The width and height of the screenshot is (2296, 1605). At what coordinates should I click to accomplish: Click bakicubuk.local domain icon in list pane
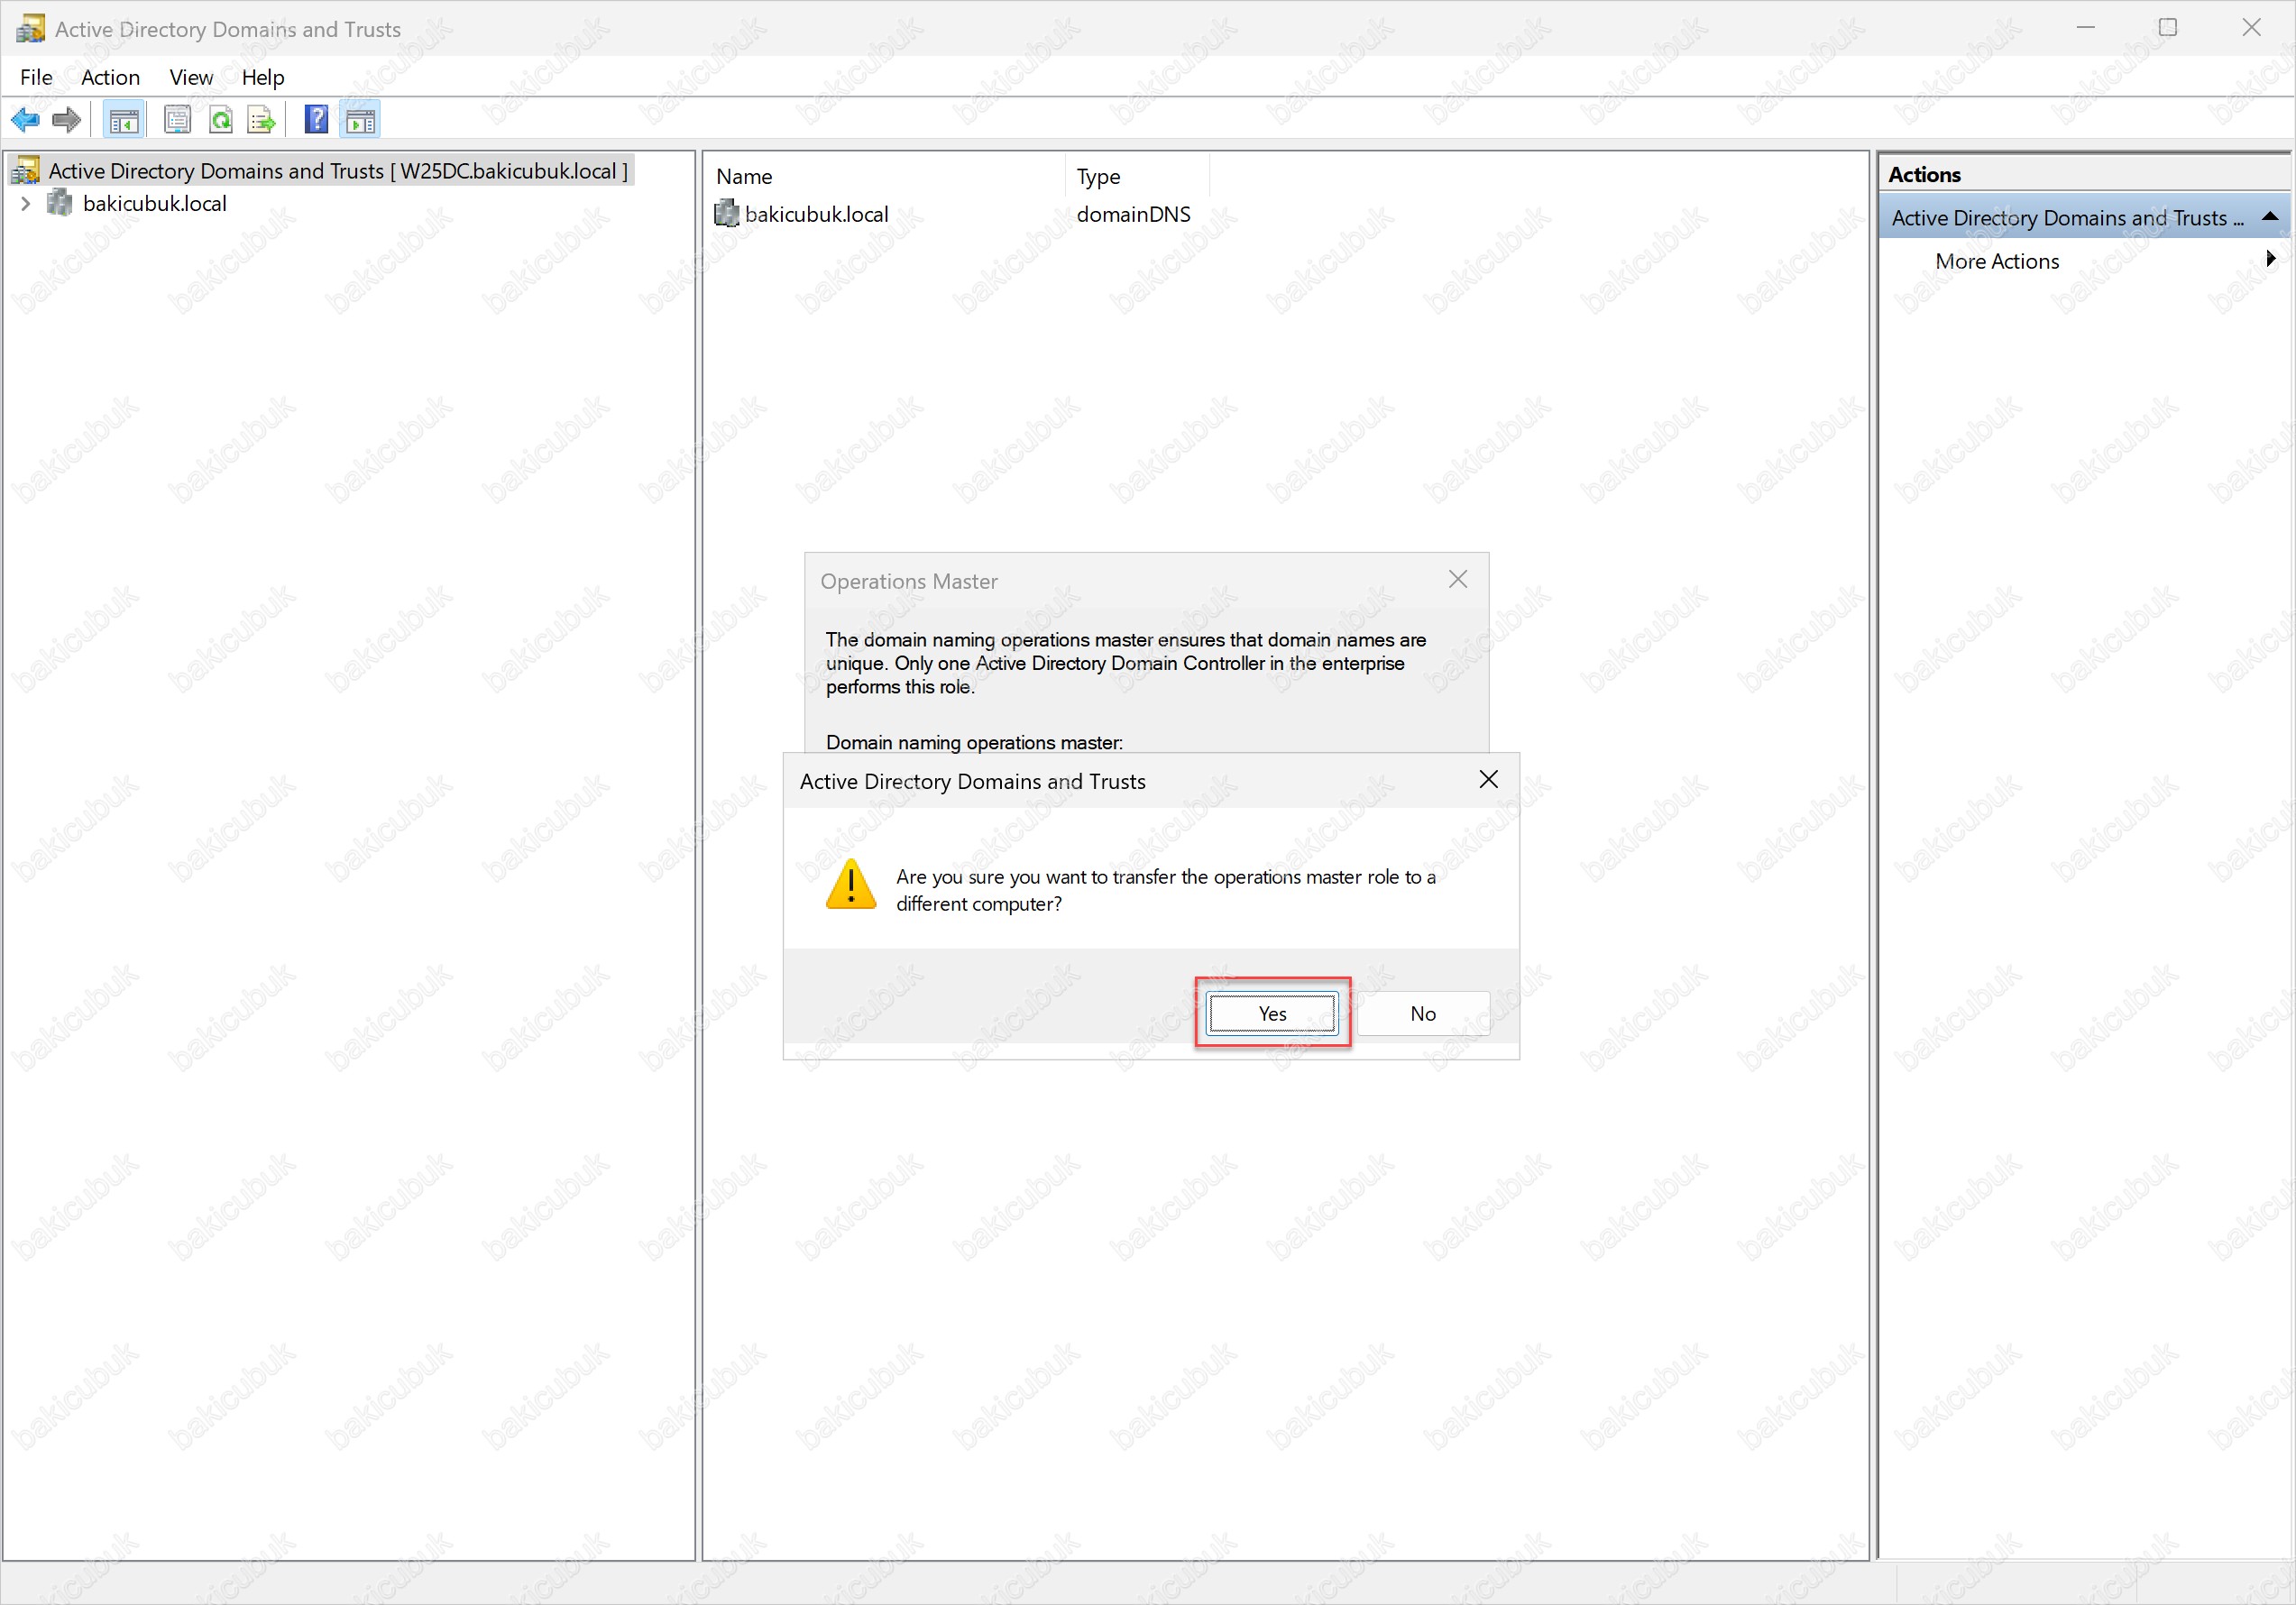pyautogui.click(x=727, y=213)
